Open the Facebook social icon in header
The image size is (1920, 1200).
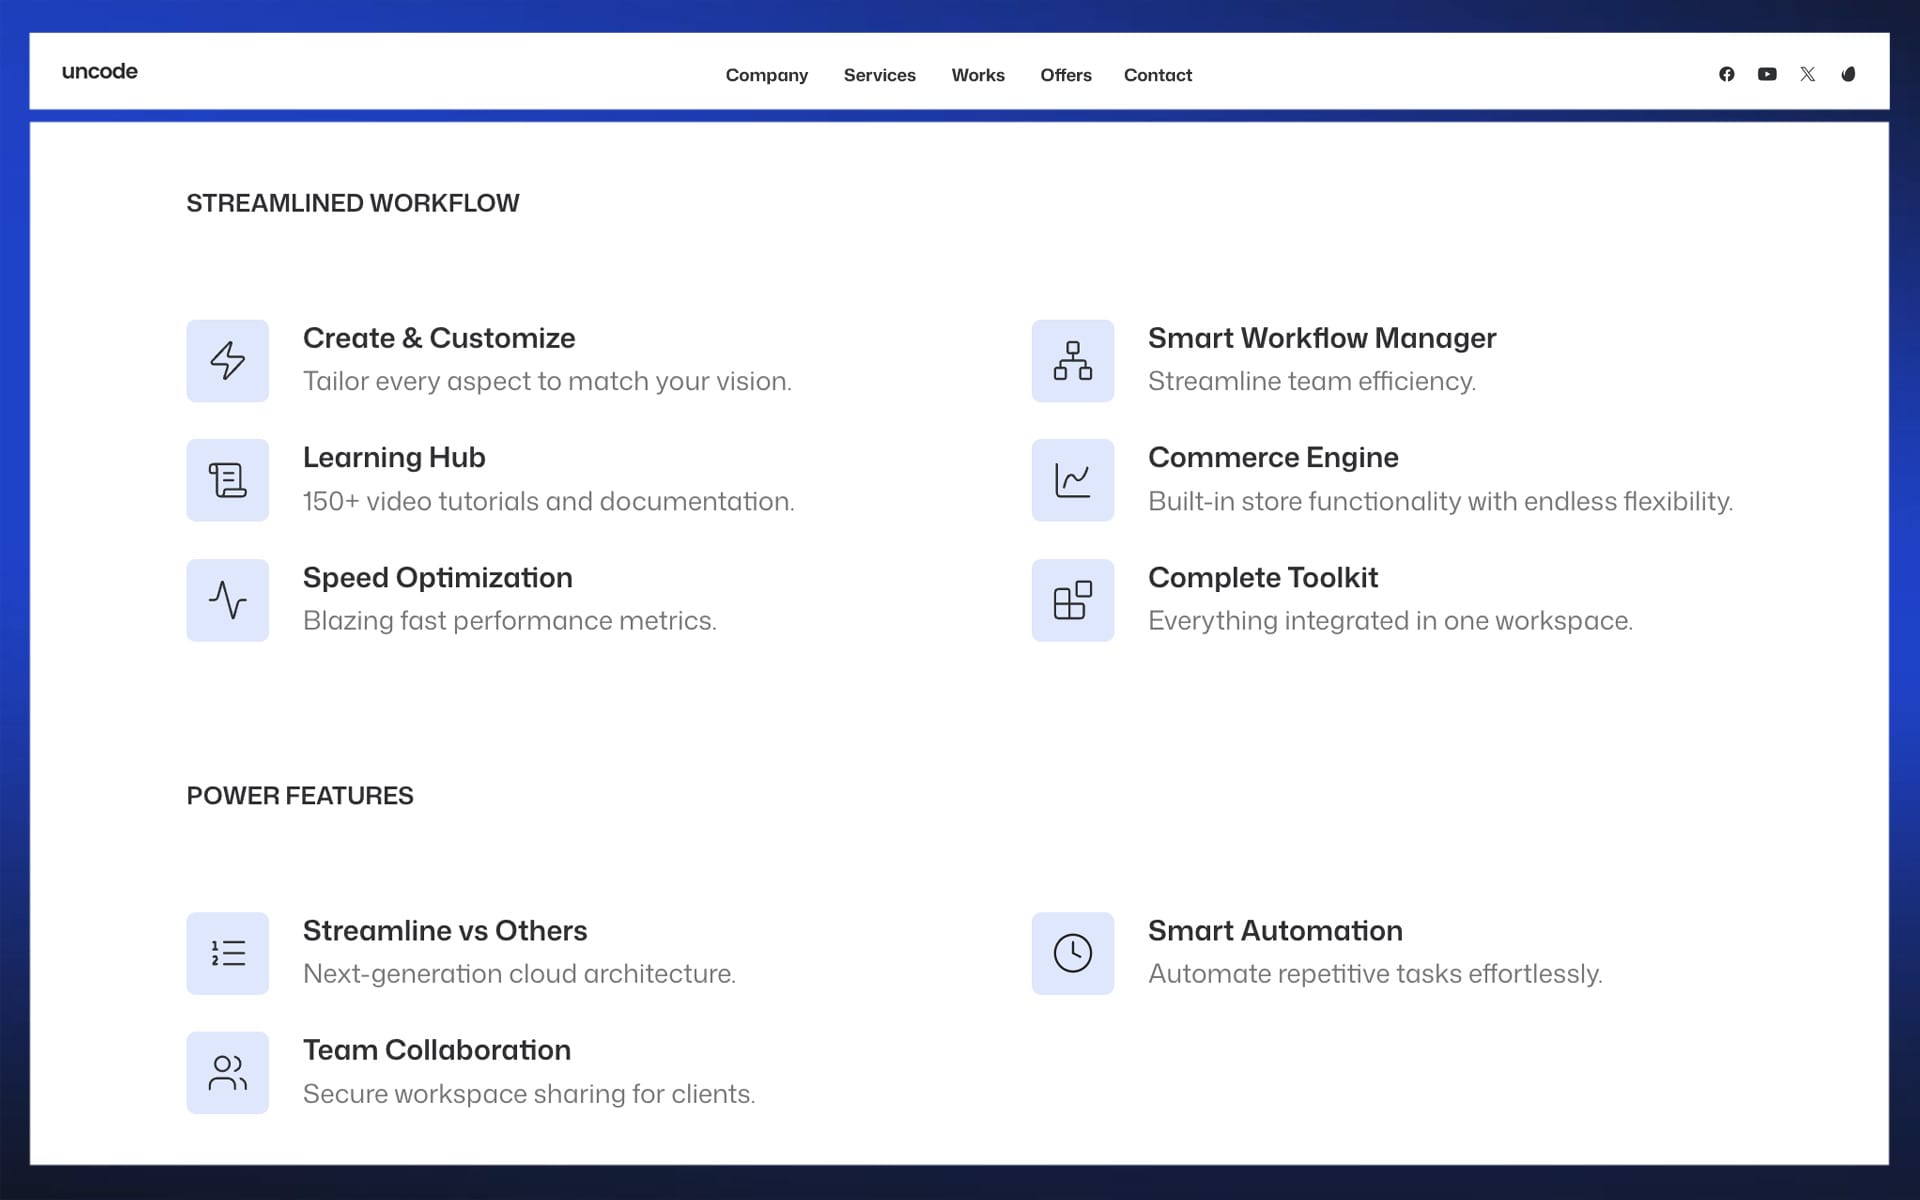pyautogui.click(x=1726, y=74)
